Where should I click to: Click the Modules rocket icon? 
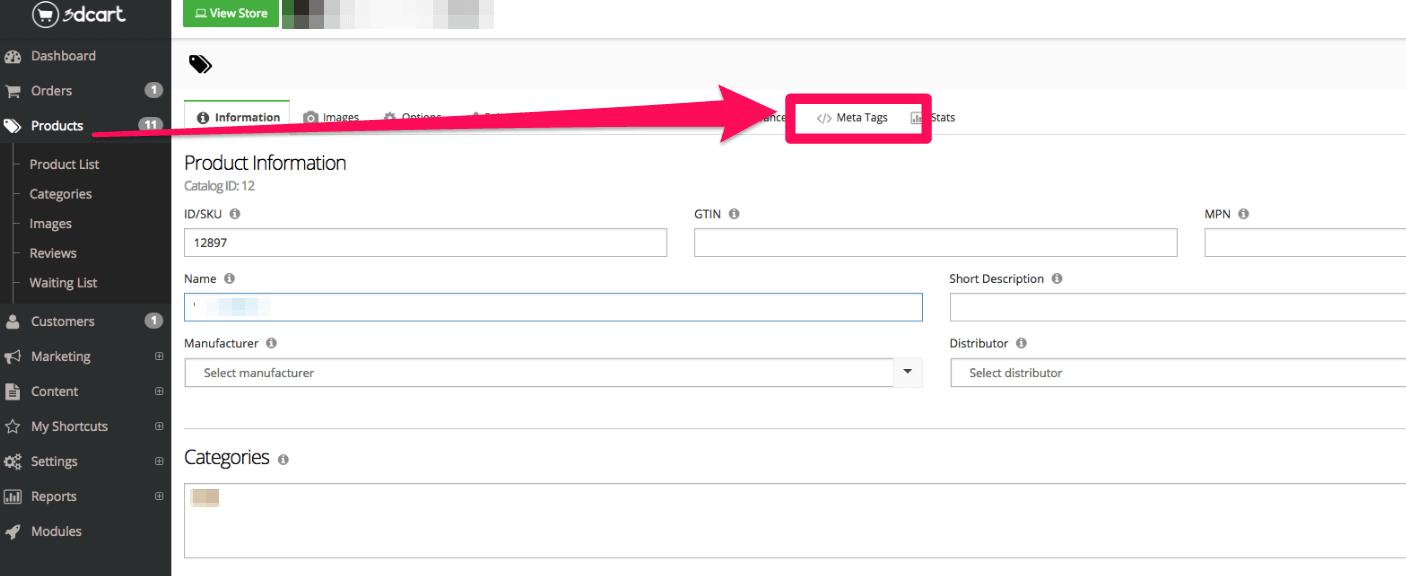point(12,531)
